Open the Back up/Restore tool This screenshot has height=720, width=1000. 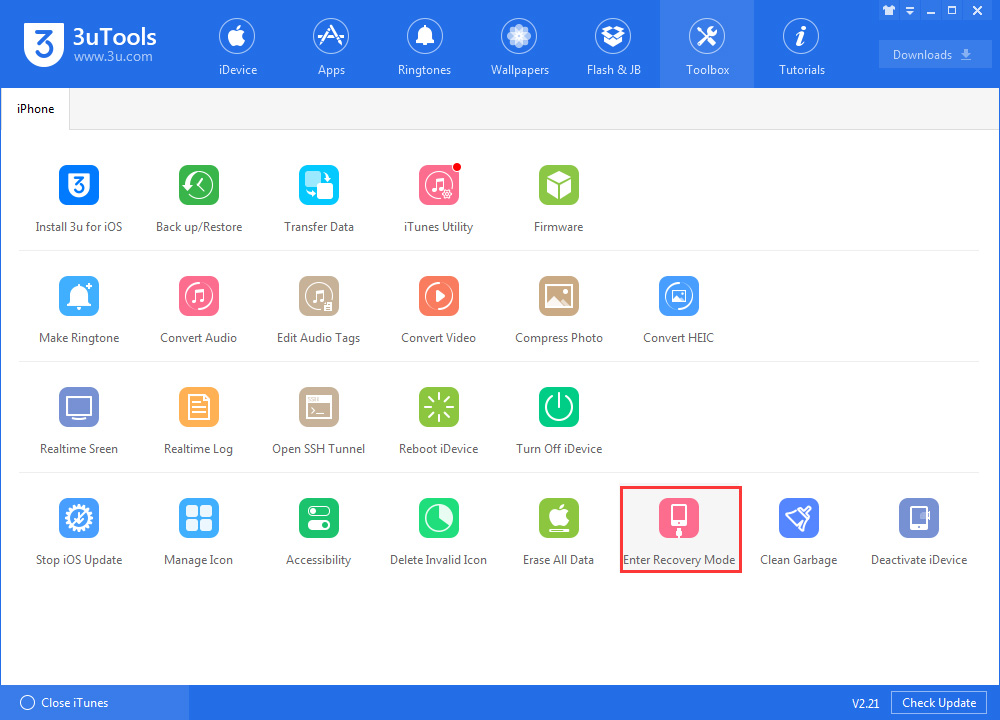pos(199,197)
